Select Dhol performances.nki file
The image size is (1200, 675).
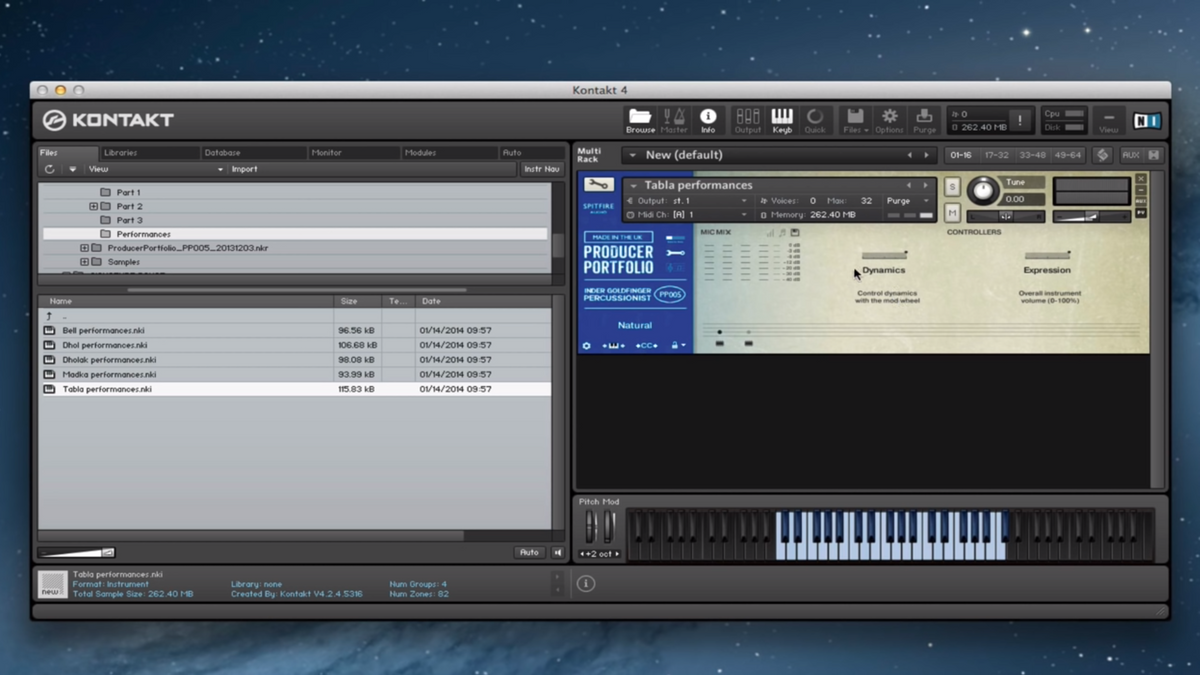pyautogui.click(x=104, y=345)
